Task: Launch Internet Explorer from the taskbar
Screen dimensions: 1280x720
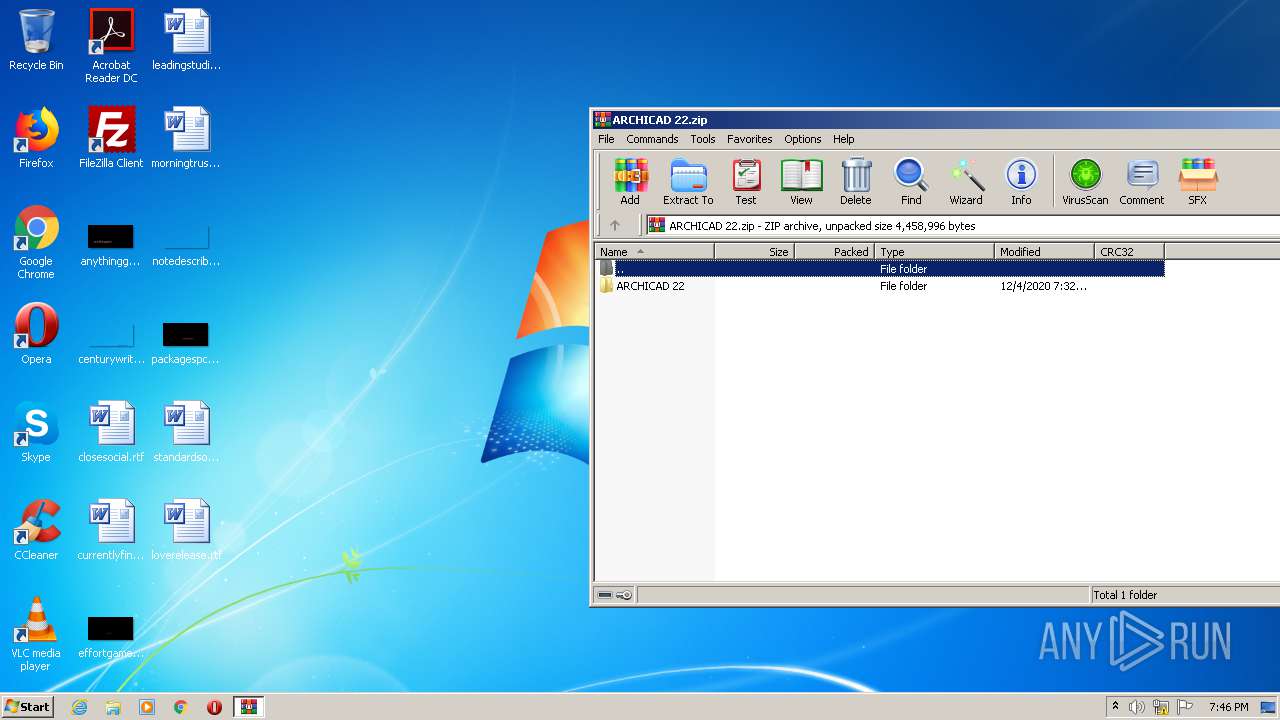Action: [79, 707]
